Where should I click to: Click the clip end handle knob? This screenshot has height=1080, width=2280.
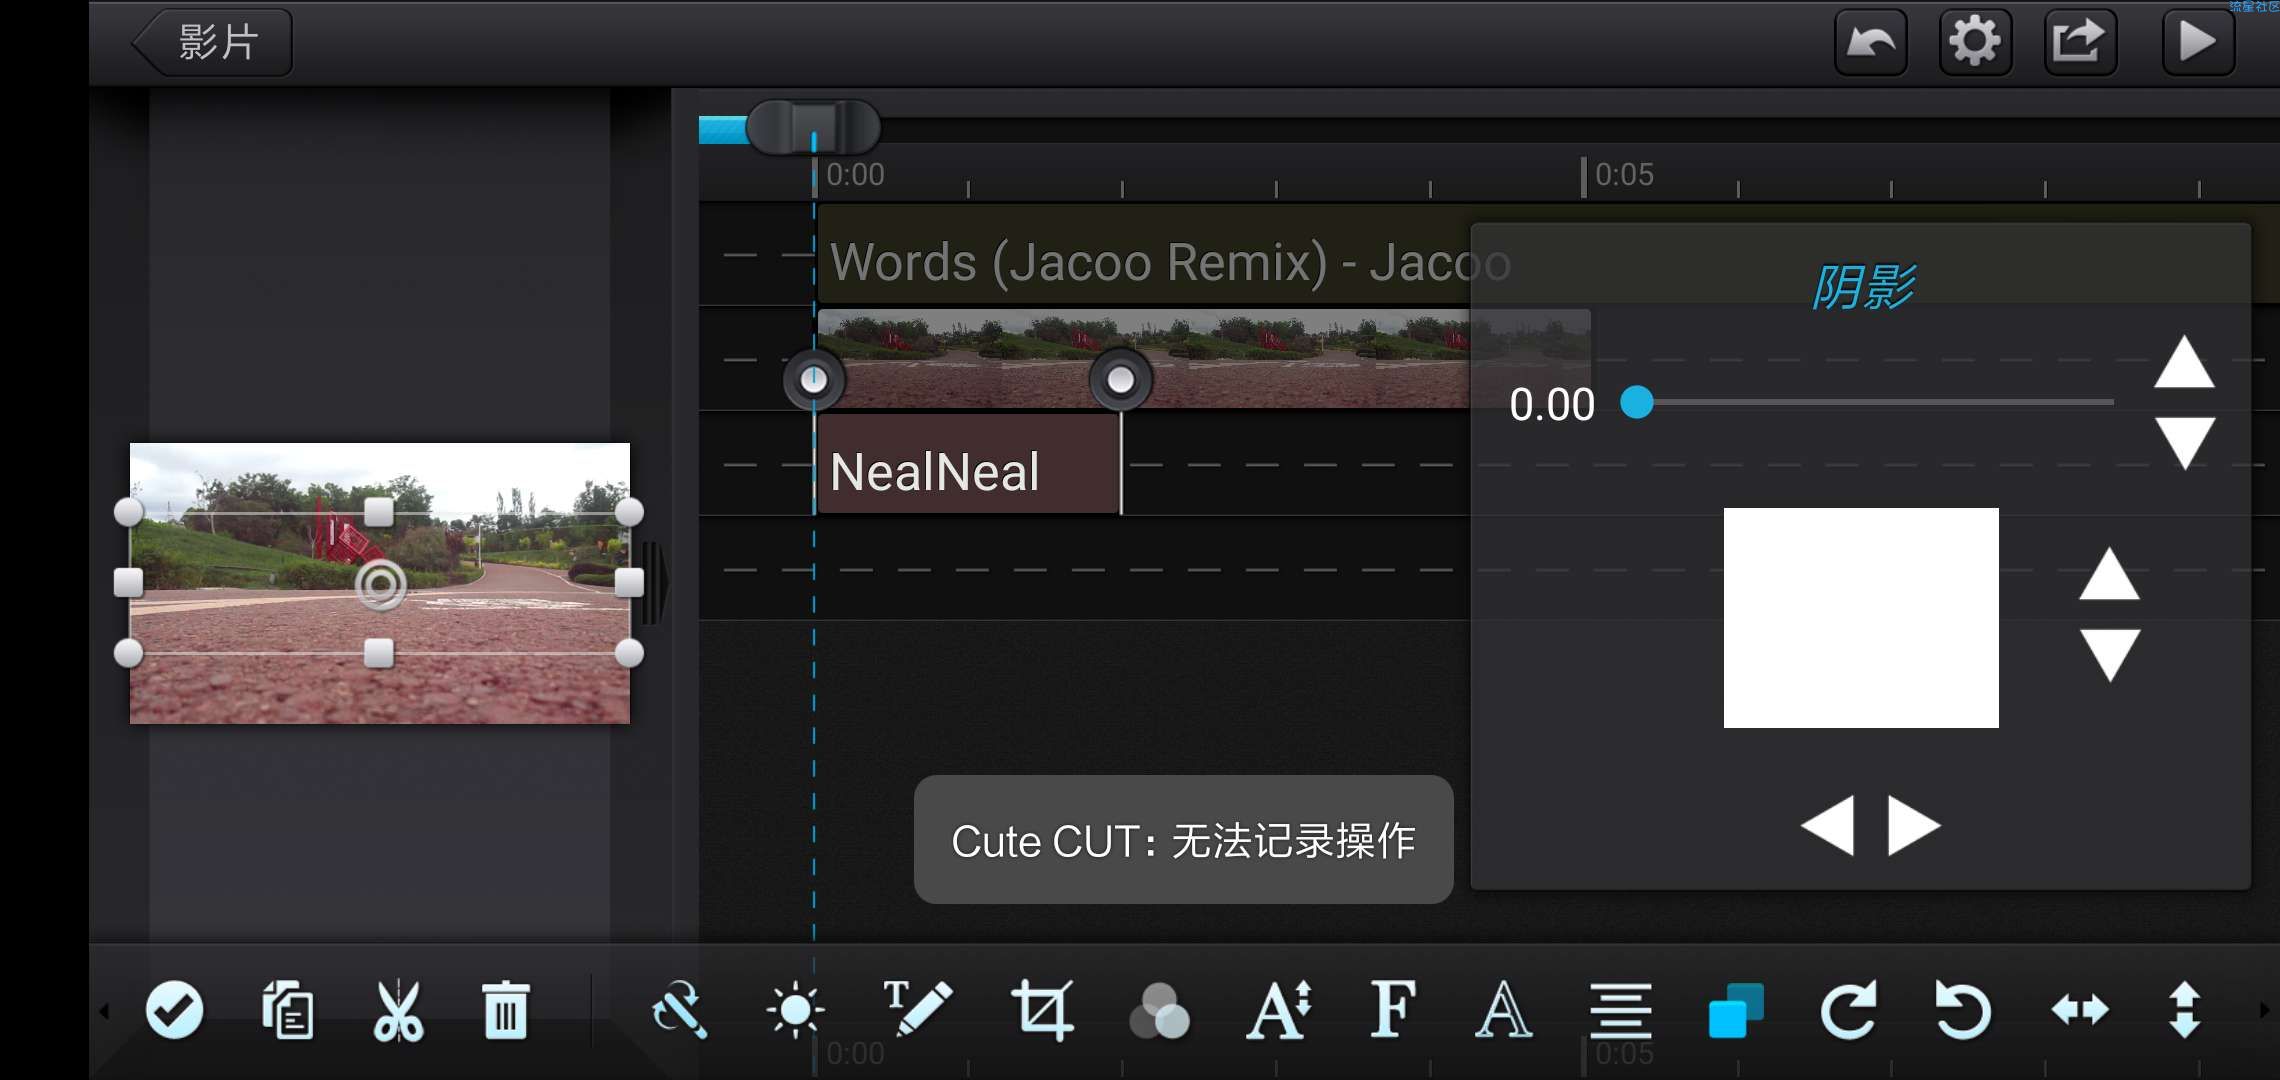point(1120,380)
